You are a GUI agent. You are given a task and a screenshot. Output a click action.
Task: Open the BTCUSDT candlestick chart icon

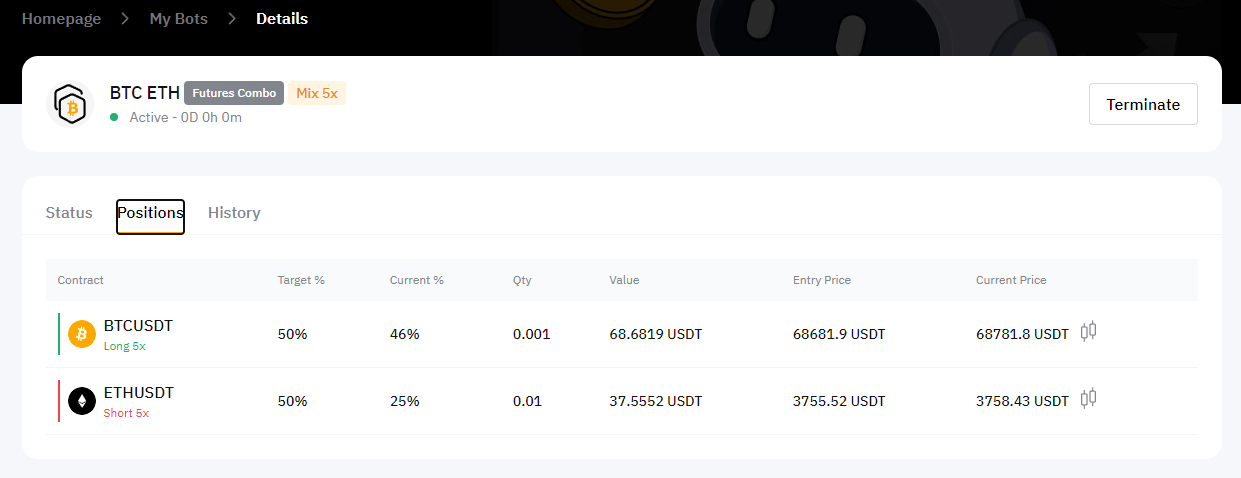click(1089, 331)
